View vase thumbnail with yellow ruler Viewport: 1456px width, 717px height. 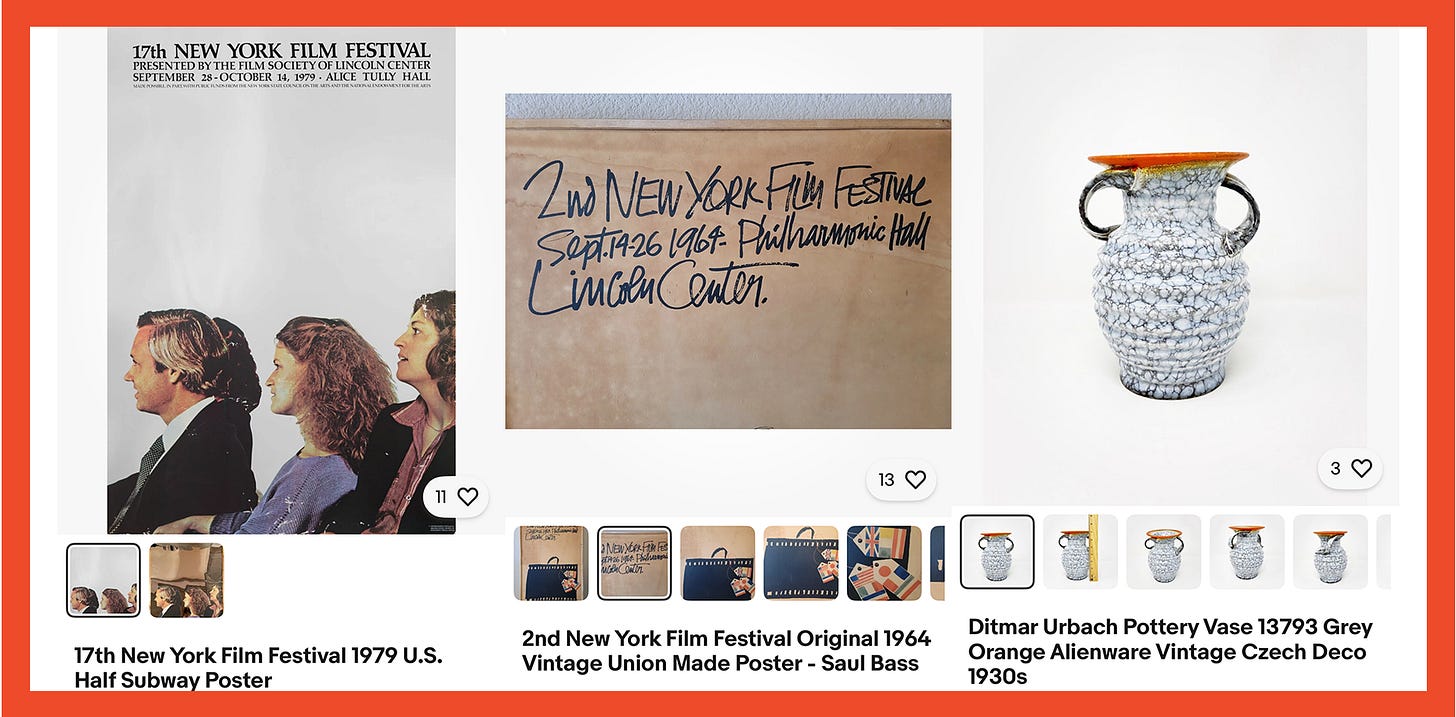(1080, 552)
